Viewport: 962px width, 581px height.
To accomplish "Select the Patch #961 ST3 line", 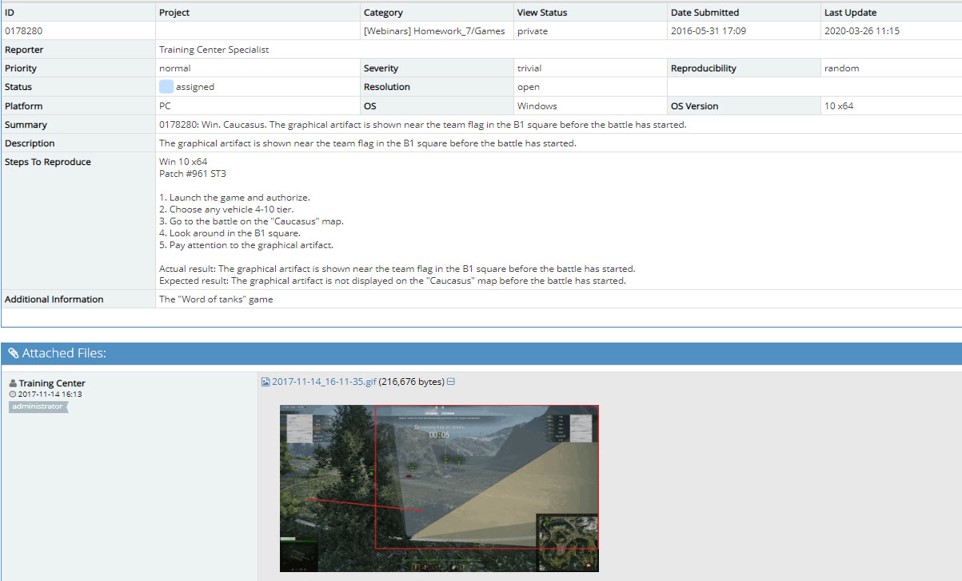I will point(193,174).
